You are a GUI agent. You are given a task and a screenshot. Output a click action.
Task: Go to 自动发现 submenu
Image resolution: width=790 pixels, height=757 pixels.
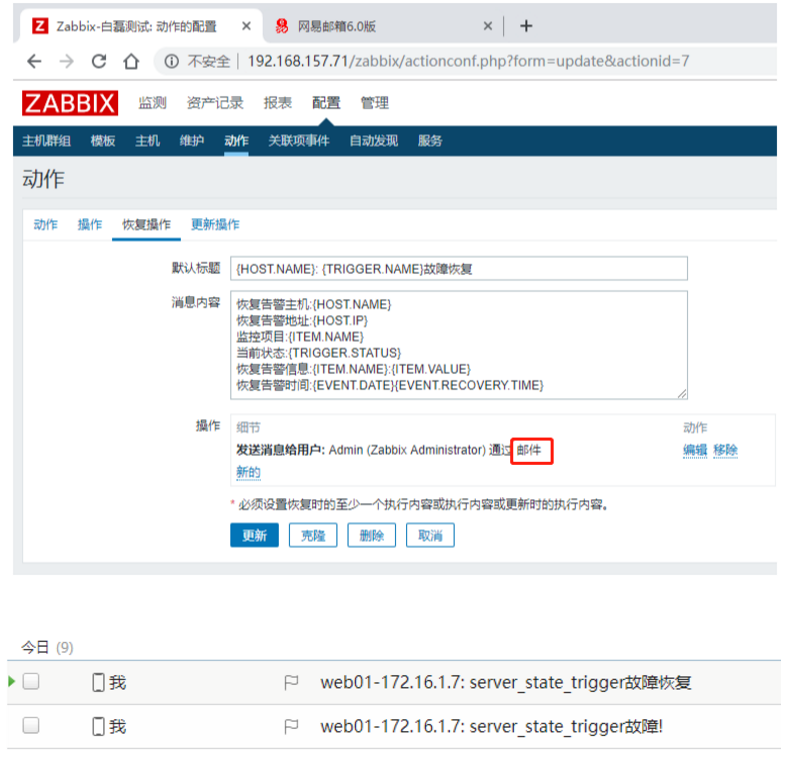click(x=374, y=141)
